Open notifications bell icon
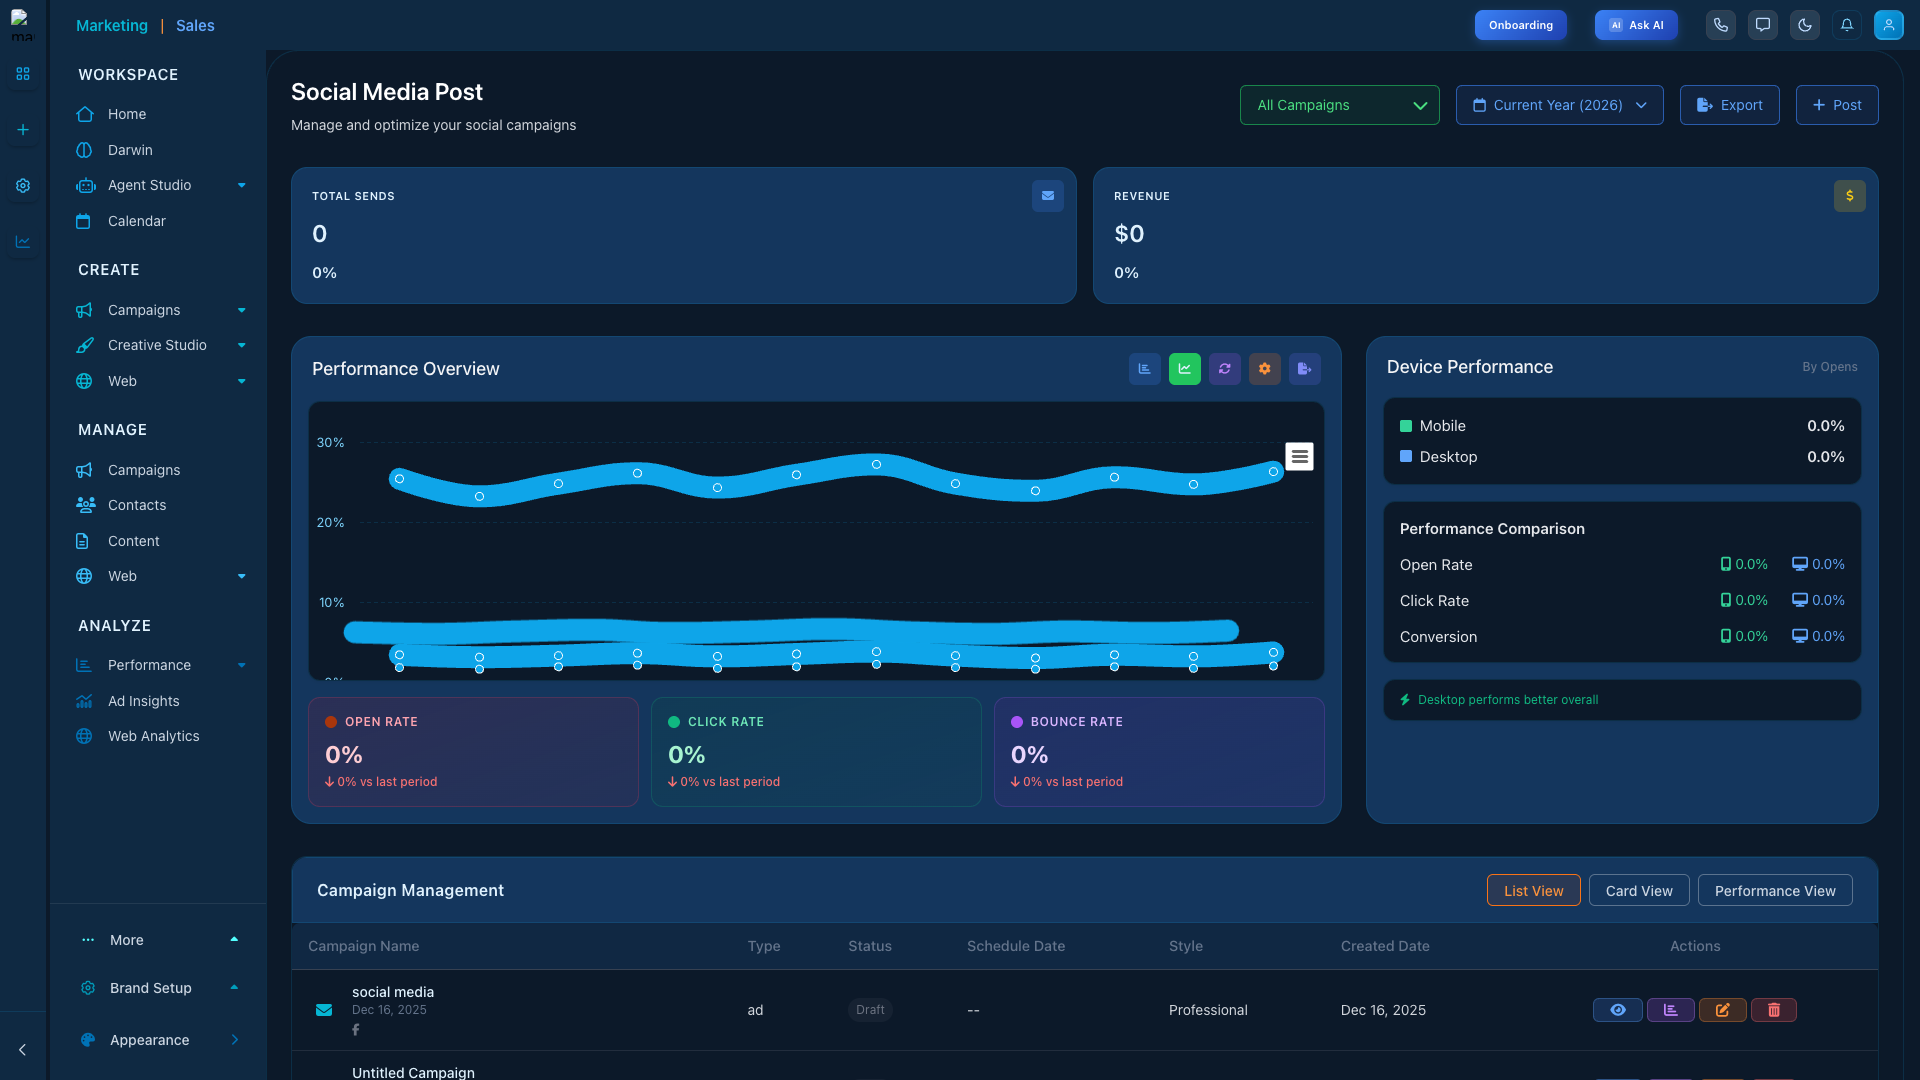Screen dimensions: 1920x1080 [x=1847, y=25]
